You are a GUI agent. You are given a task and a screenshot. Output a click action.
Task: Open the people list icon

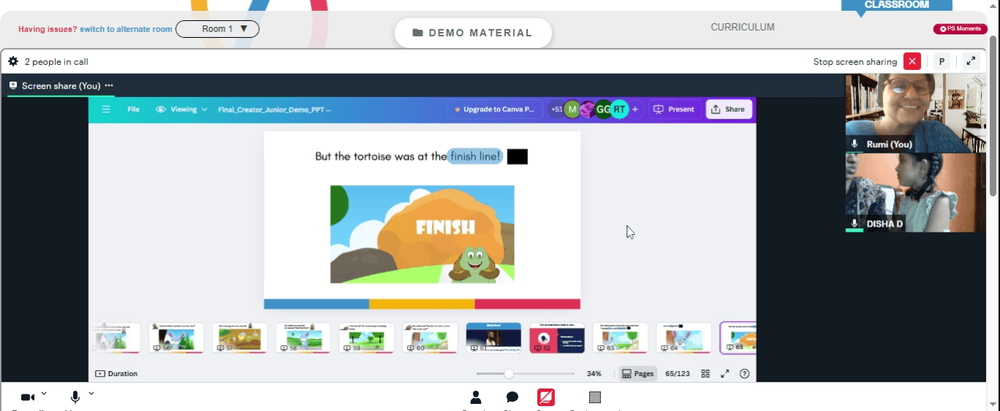[475, 397]
